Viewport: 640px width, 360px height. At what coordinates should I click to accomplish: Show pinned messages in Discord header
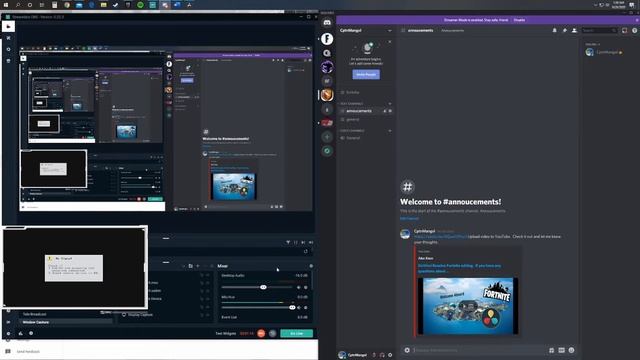coord(564,30)
